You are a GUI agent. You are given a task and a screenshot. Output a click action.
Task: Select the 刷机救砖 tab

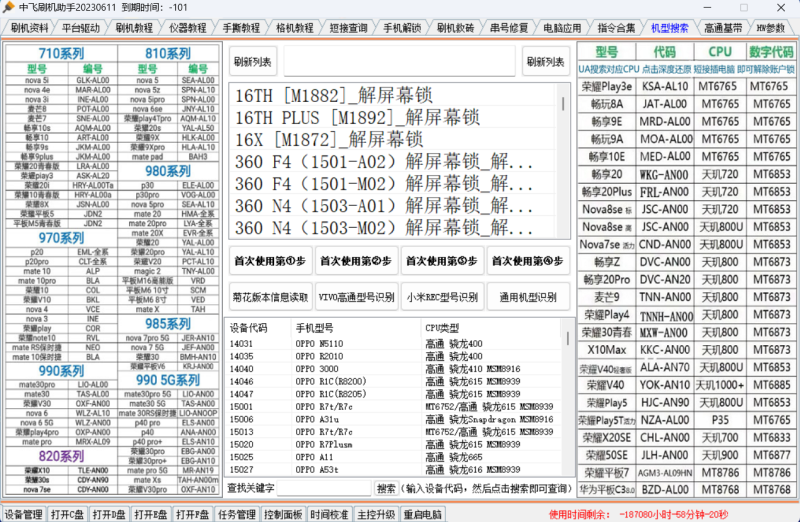click(x=455, y=28)
